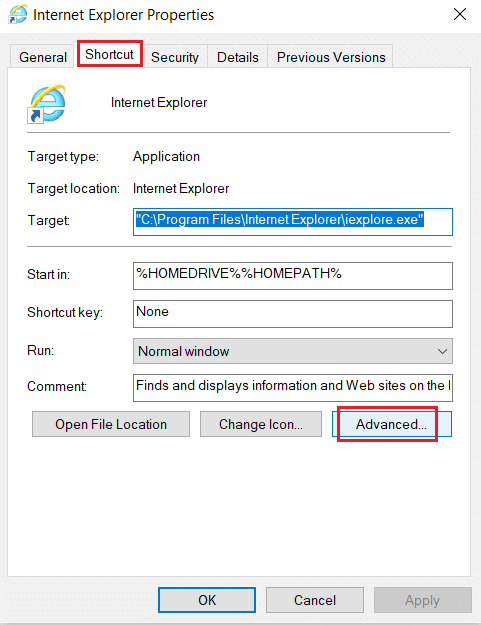The height and width of the screenshot is (625, 481).
Task: Click the Cancel button
Action: click(315, 600)
